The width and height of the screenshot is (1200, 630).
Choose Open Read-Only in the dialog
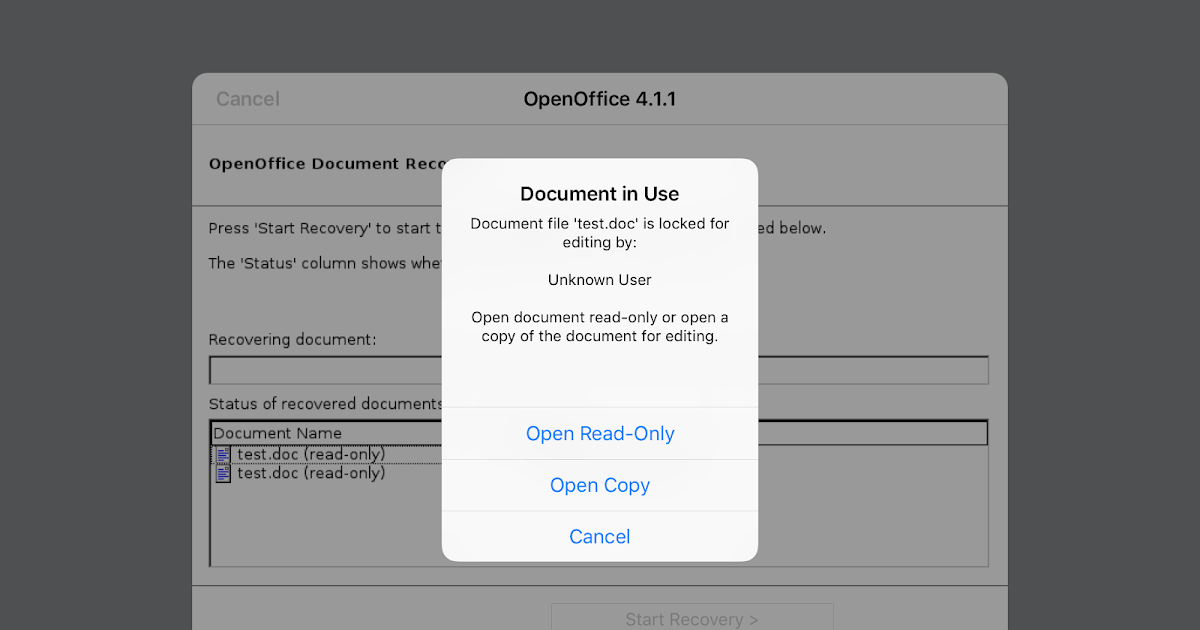[x=600, y=433]
